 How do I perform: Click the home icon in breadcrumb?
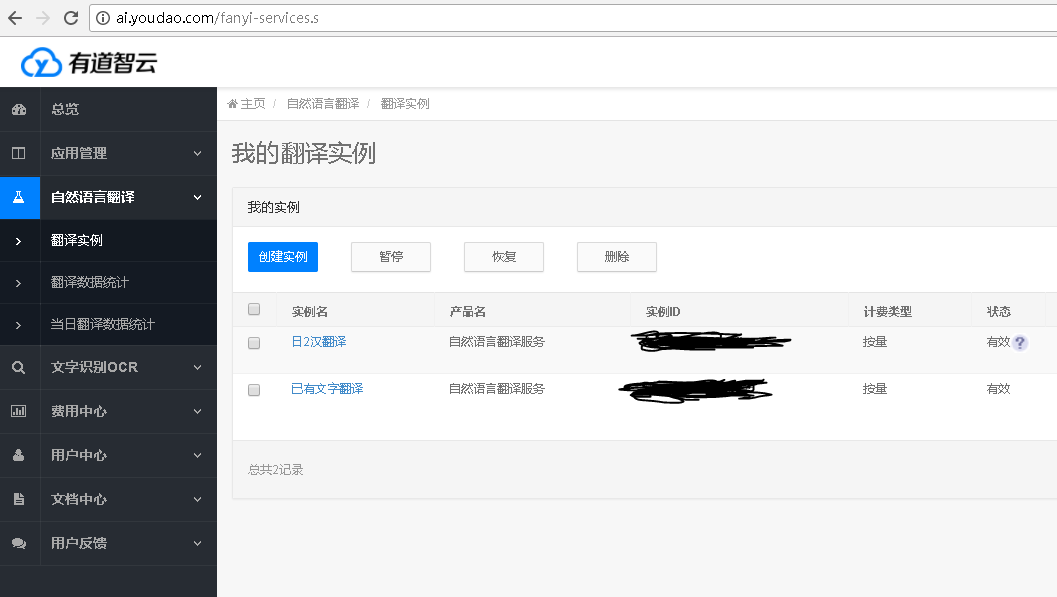233,104
